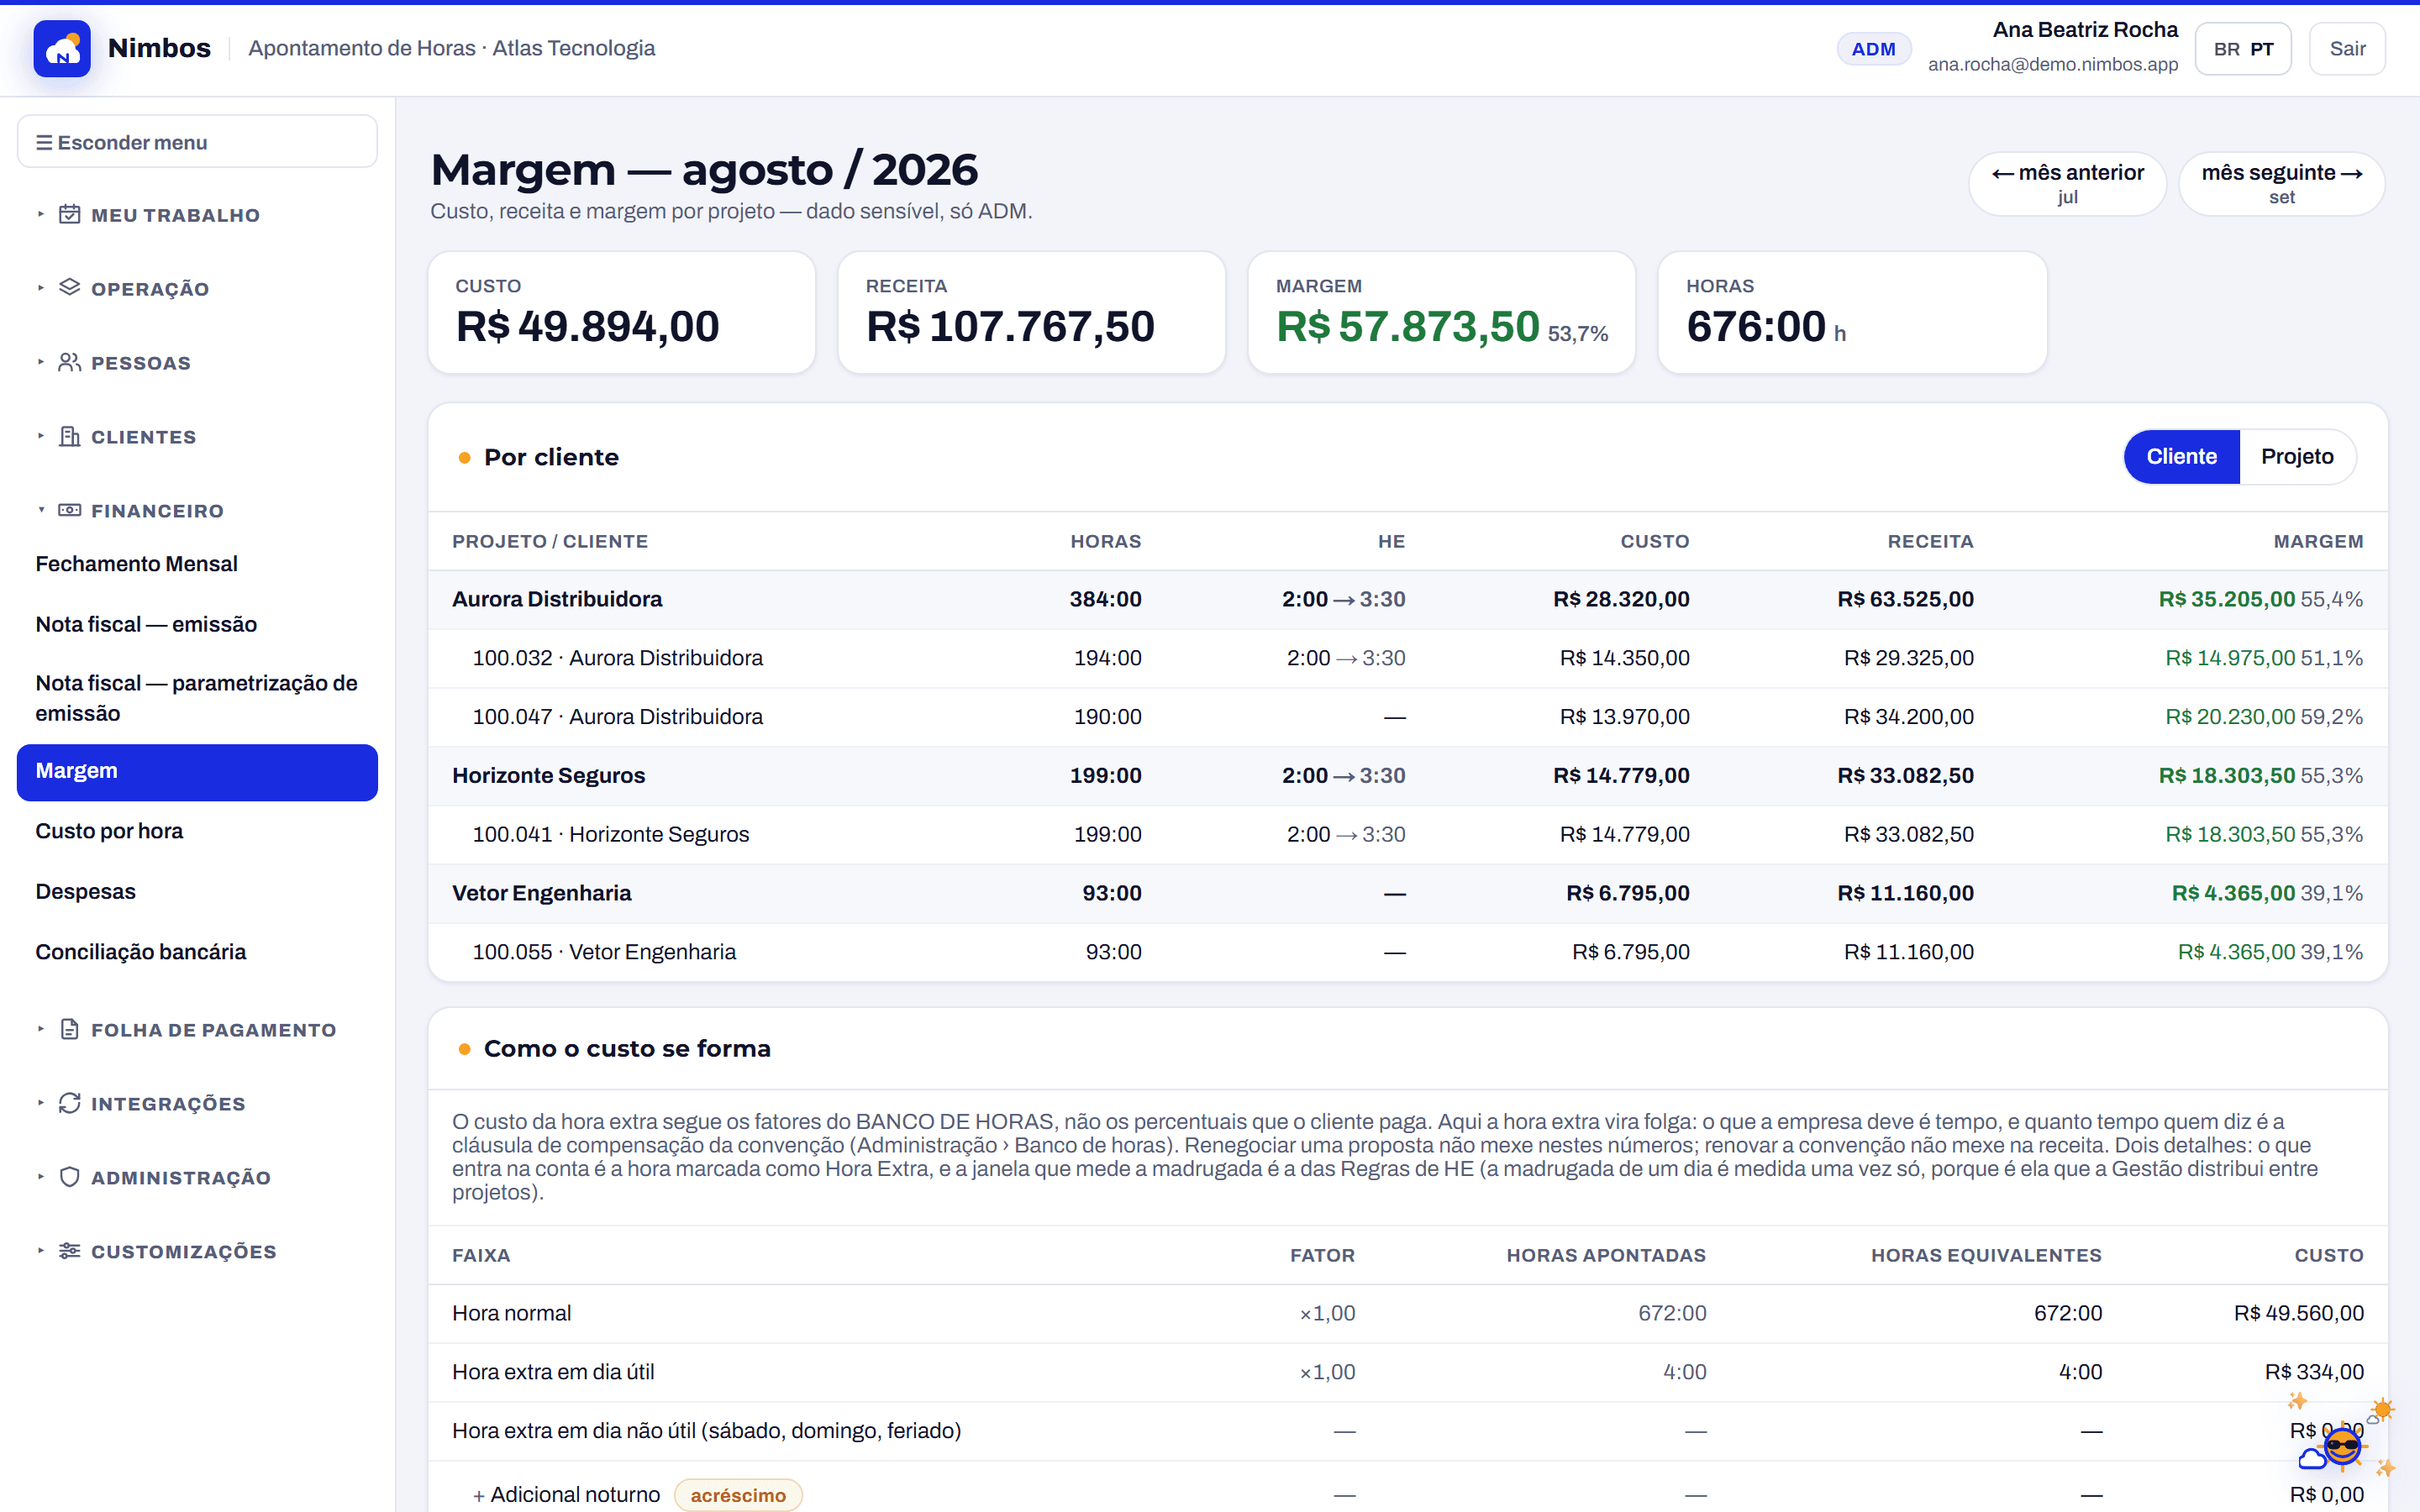Click the Sair logout button
Viewport: 2420px width, 1512px height.
[2346, 49]
